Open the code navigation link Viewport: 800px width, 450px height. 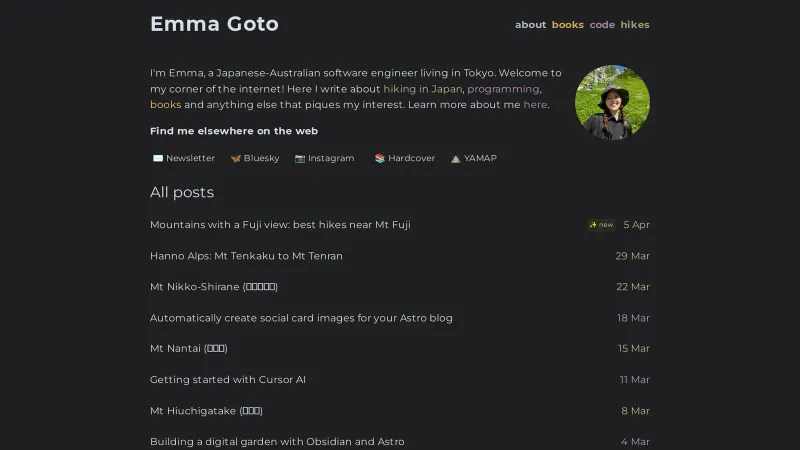[x=602, y=25]
